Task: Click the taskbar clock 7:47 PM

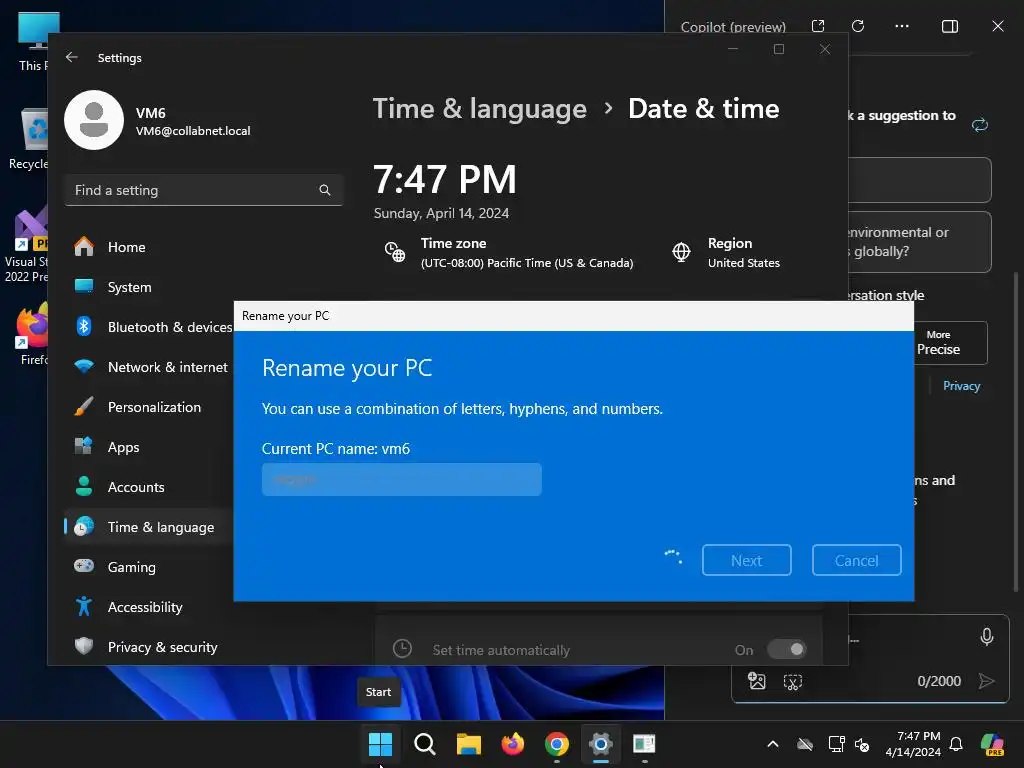Action: click(x=913, y=743)
